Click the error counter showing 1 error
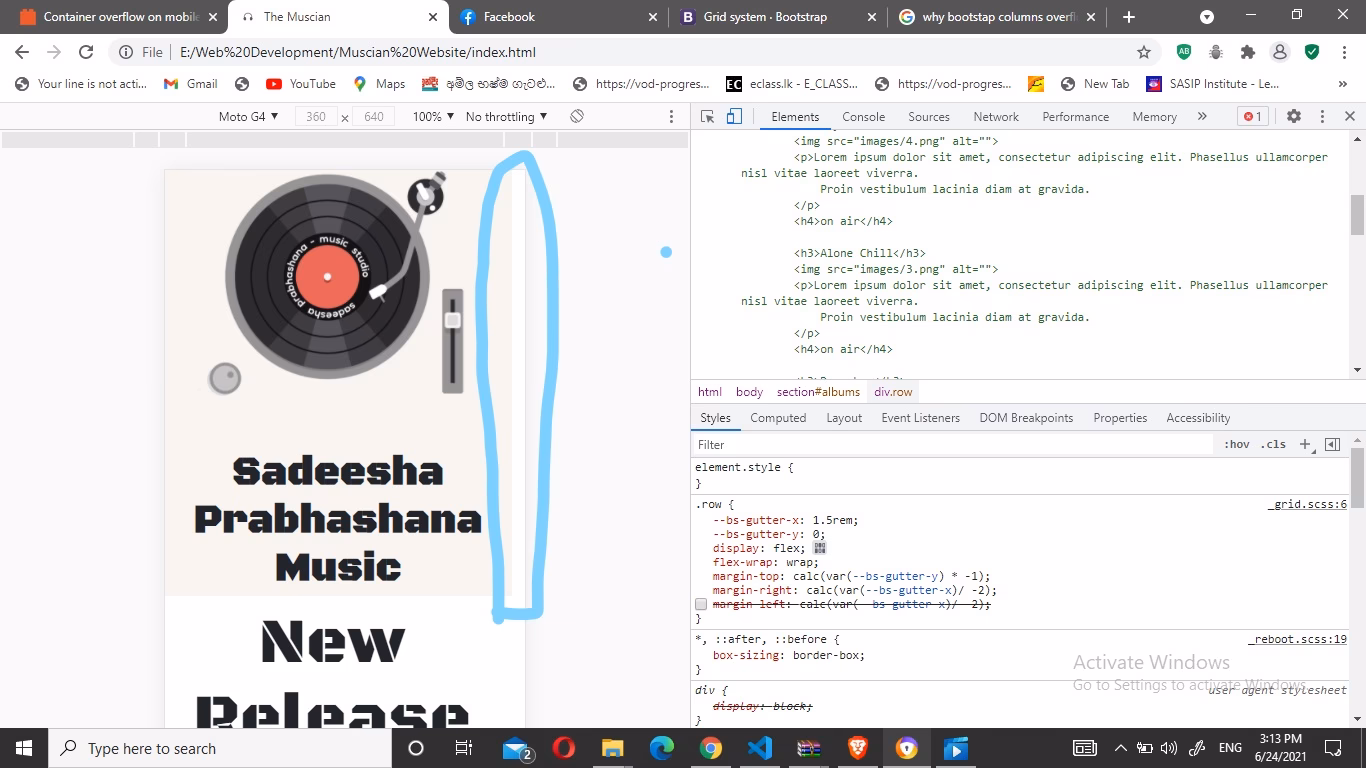The image size is (1366, 768). pos(1251,116)
